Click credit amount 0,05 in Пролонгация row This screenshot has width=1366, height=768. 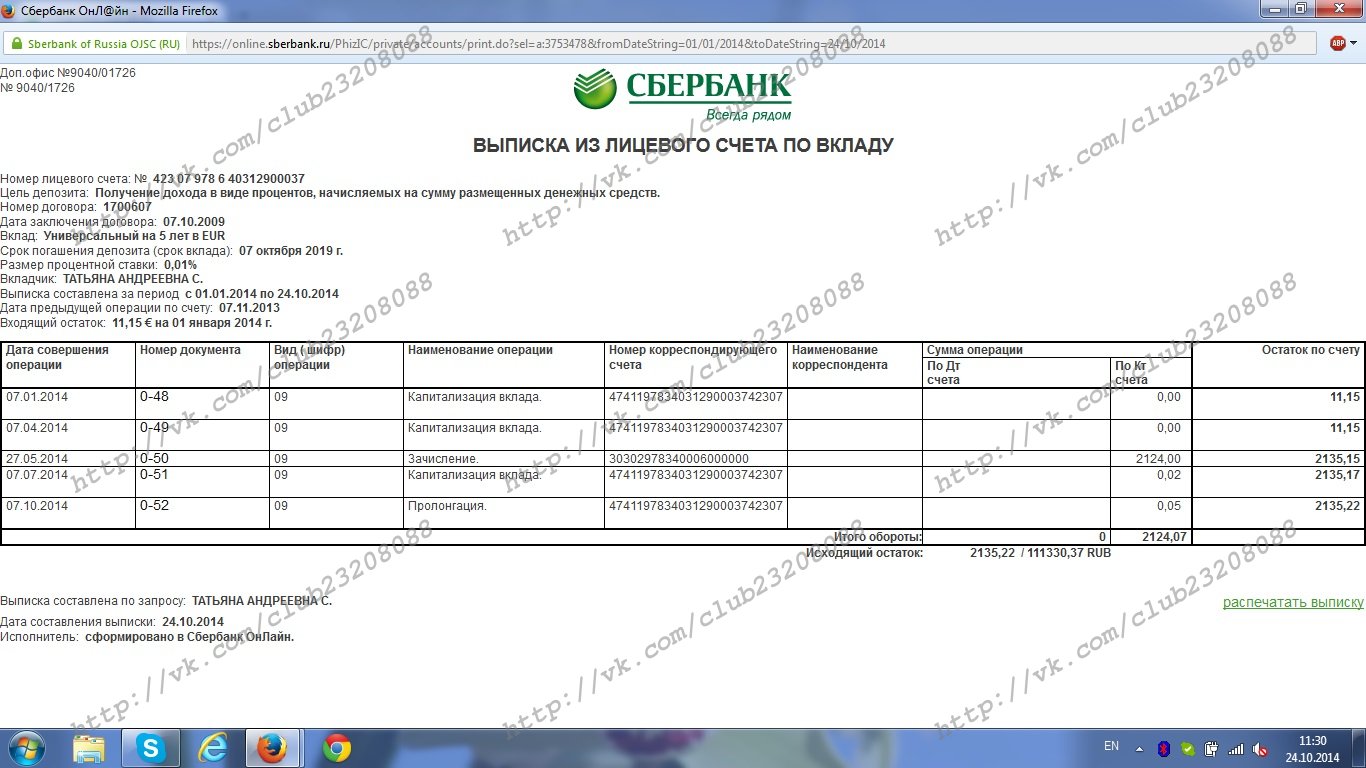1168,506
